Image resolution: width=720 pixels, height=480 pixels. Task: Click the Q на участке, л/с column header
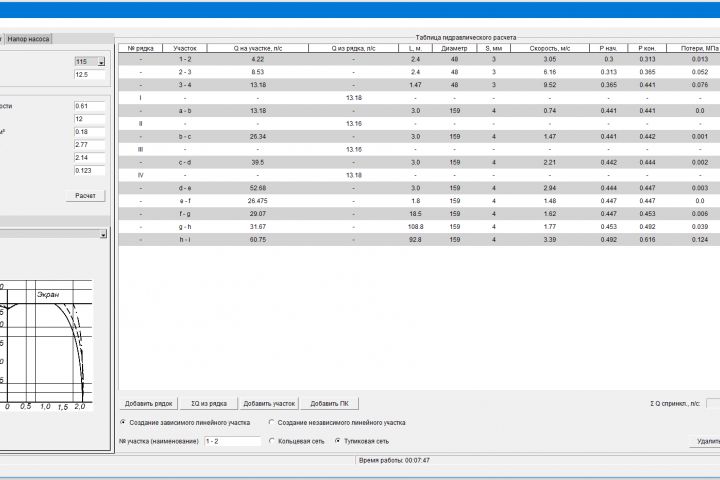point(258,48)
